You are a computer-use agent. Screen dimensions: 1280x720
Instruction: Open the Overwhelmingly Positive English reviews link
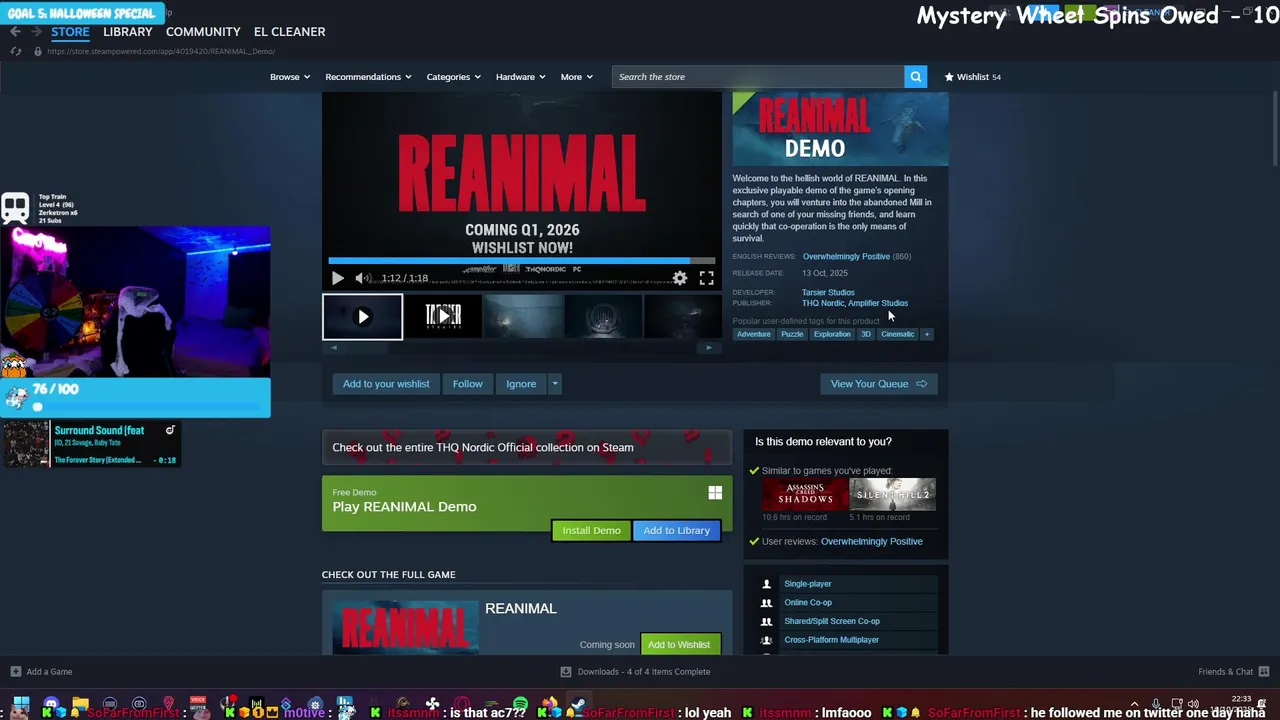(846, 257)
